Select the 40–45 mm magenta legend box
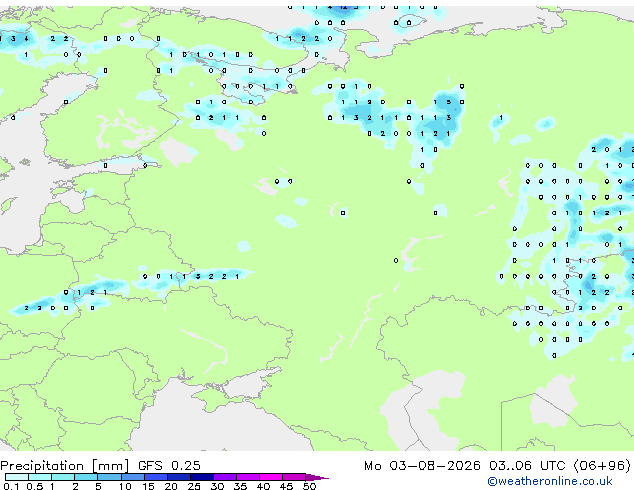Screen dimensions: 634x490 [271, 477]
